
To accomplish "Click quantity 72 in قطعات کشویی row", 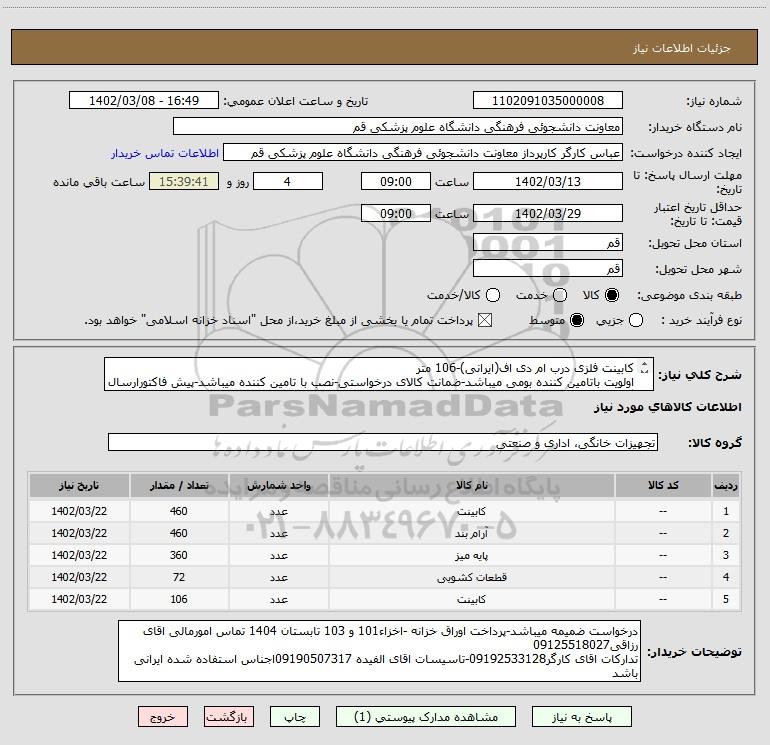I will click(179, 577).
